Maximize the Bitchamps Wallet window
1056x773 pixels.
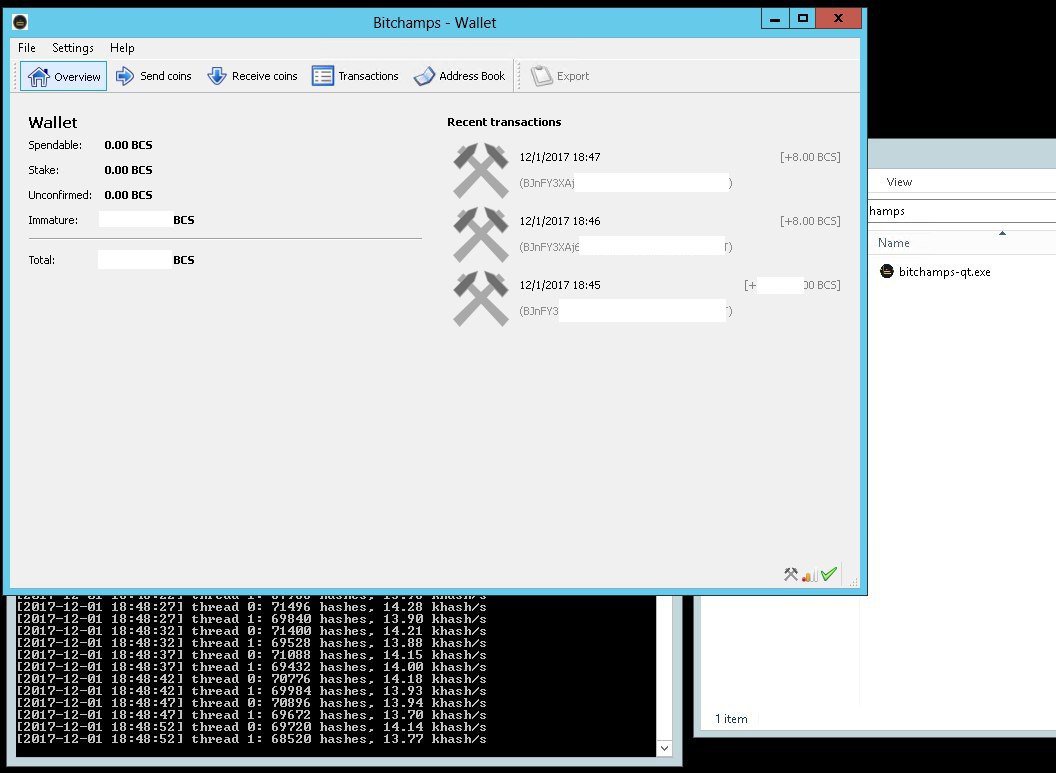tap(803, 19)
